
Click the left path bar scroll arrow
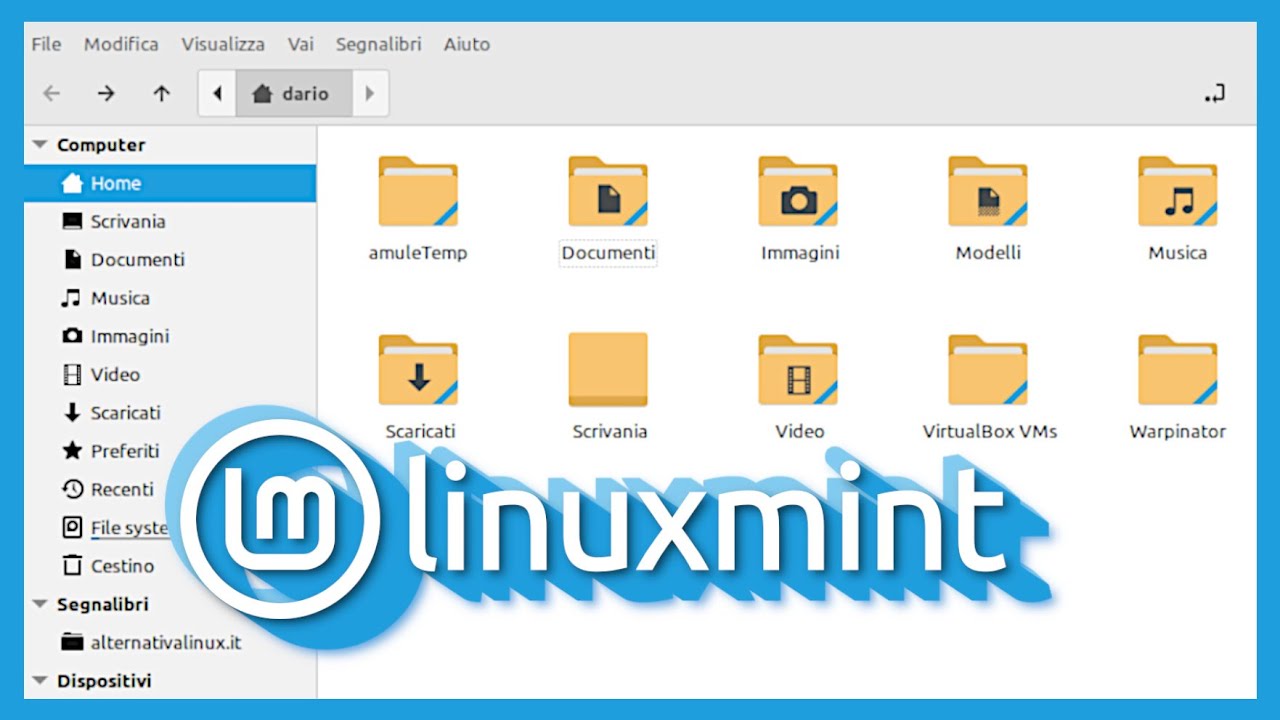click(x=217, y=94)
